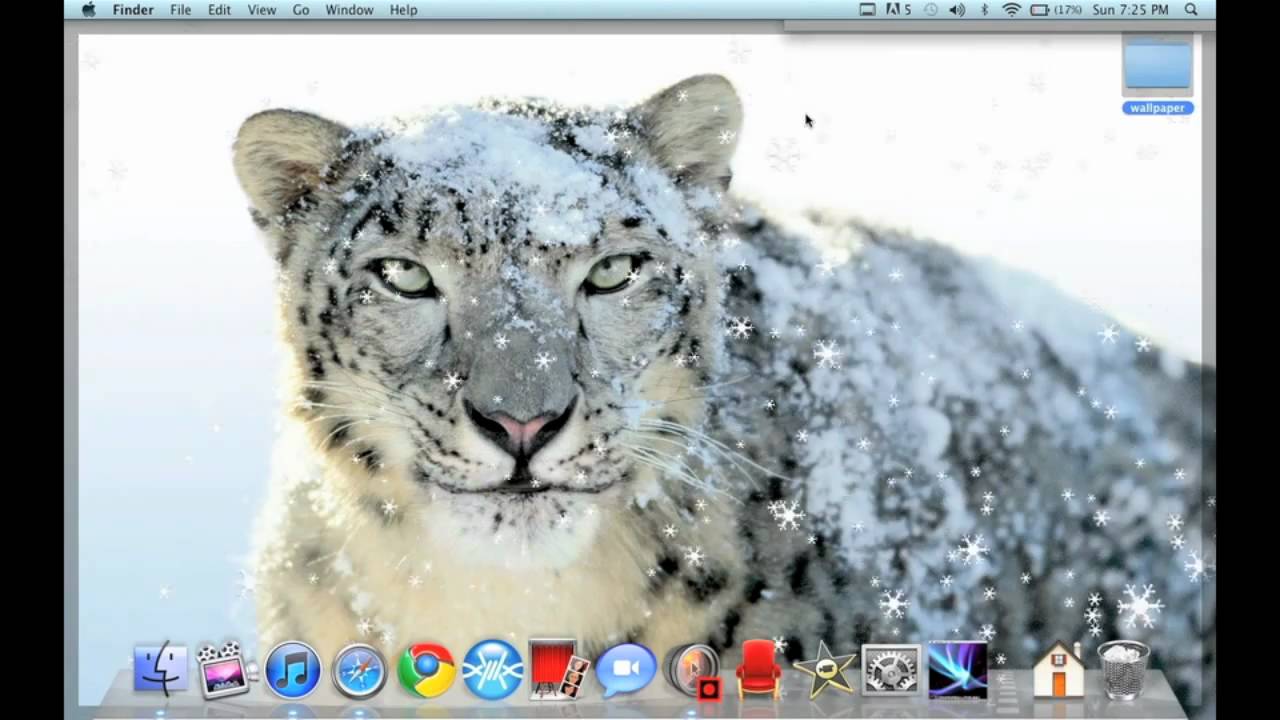1280x720 pixels.
Task: Open the Trash in the Dock
Action: coord(1124,670)
